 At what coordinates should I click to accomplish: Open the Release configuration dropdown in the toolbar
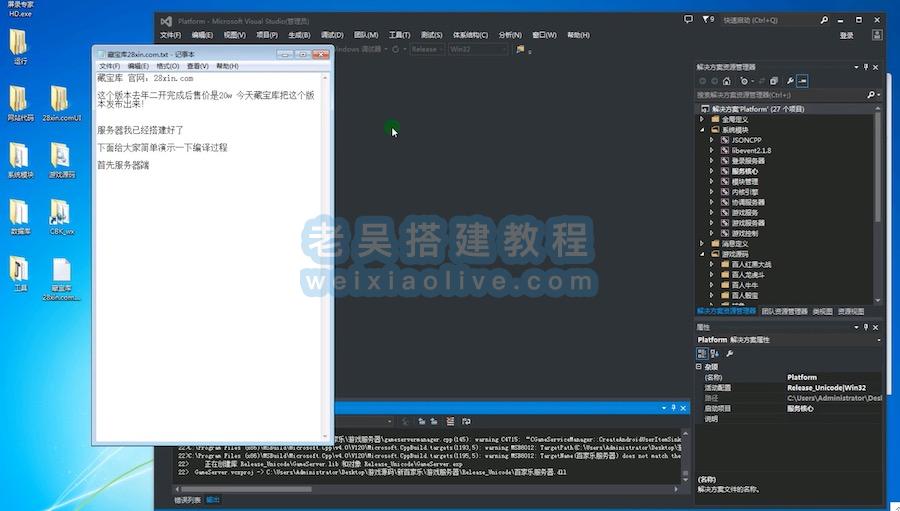click(427, 49)
